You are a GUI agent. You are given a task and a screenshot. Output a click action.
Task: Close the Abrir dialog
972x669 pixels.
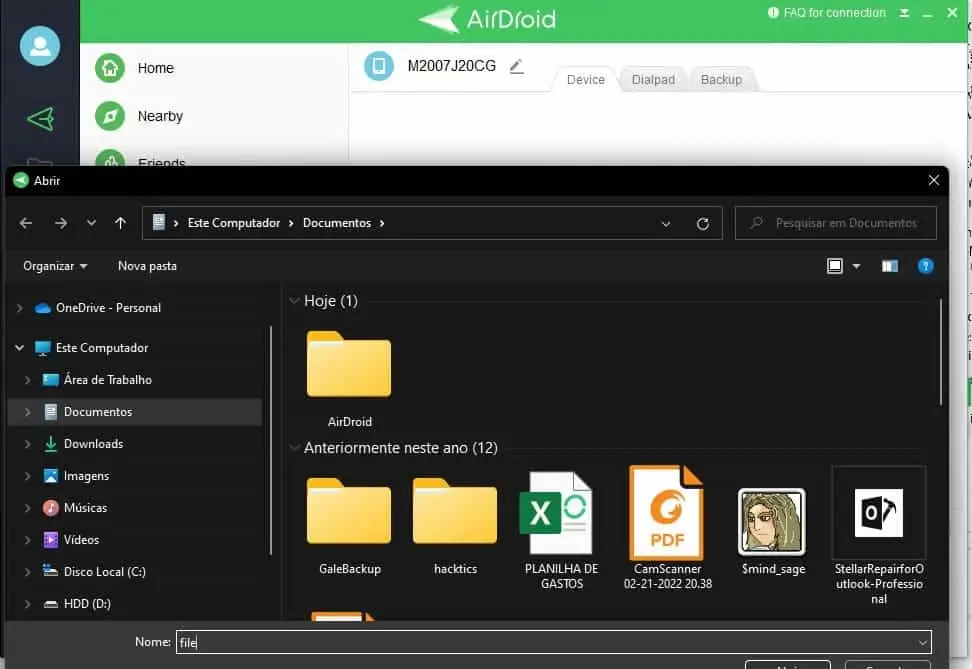tap(934, 180)
